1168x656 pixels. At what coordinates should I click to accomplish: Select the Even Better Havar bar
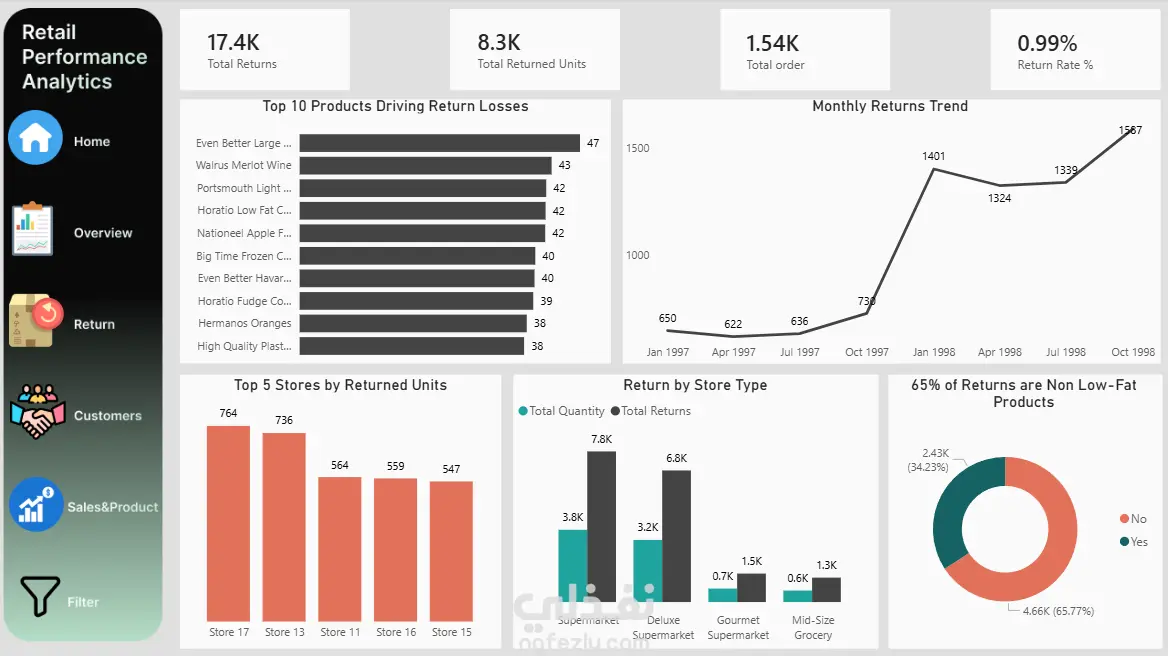417,278
